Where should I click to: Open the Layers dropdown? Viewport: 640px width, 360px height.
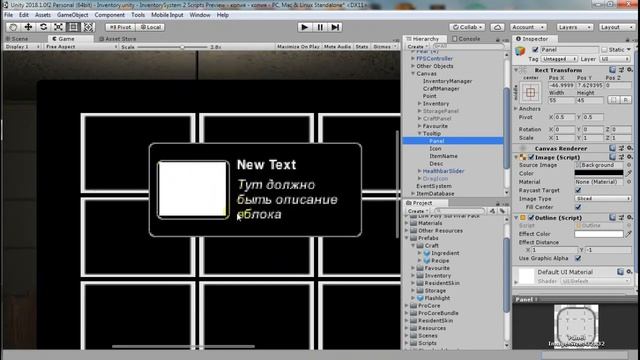click(x=575, y=27)
